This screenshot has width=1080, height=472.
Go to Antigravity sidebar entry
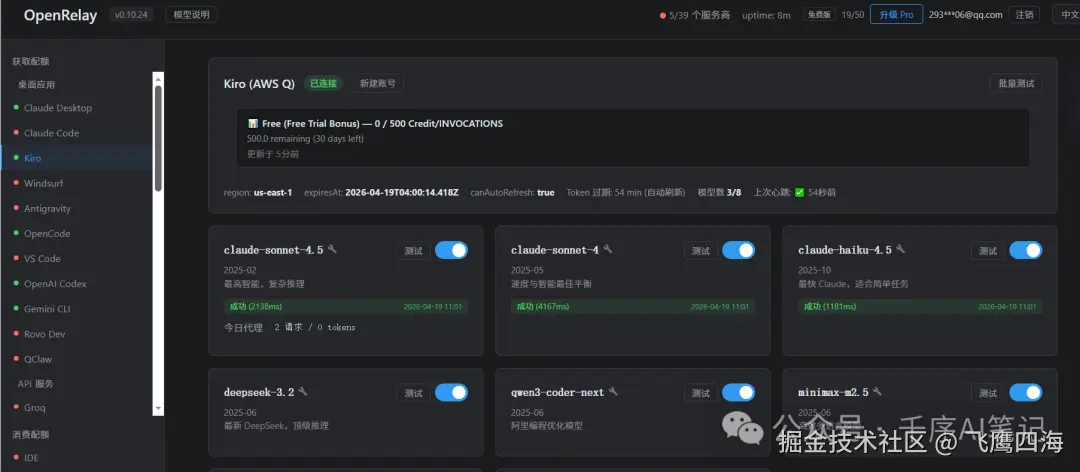[x=76, y=208]
